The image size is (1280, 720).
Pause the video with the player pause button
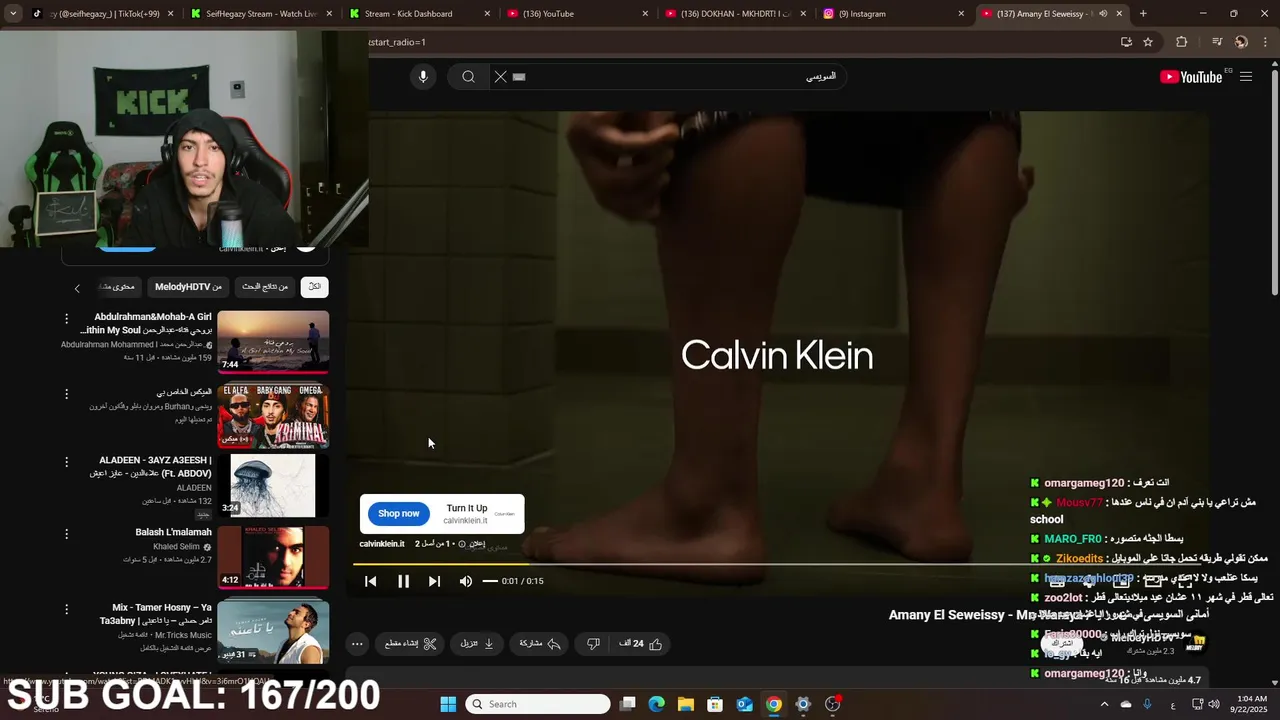tap(403, 581)
